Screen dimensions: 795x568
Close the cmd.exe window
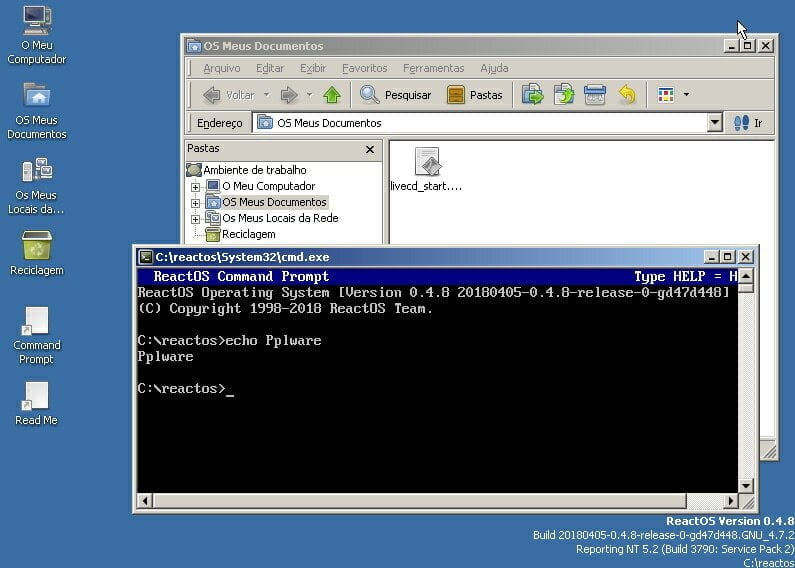745,257
